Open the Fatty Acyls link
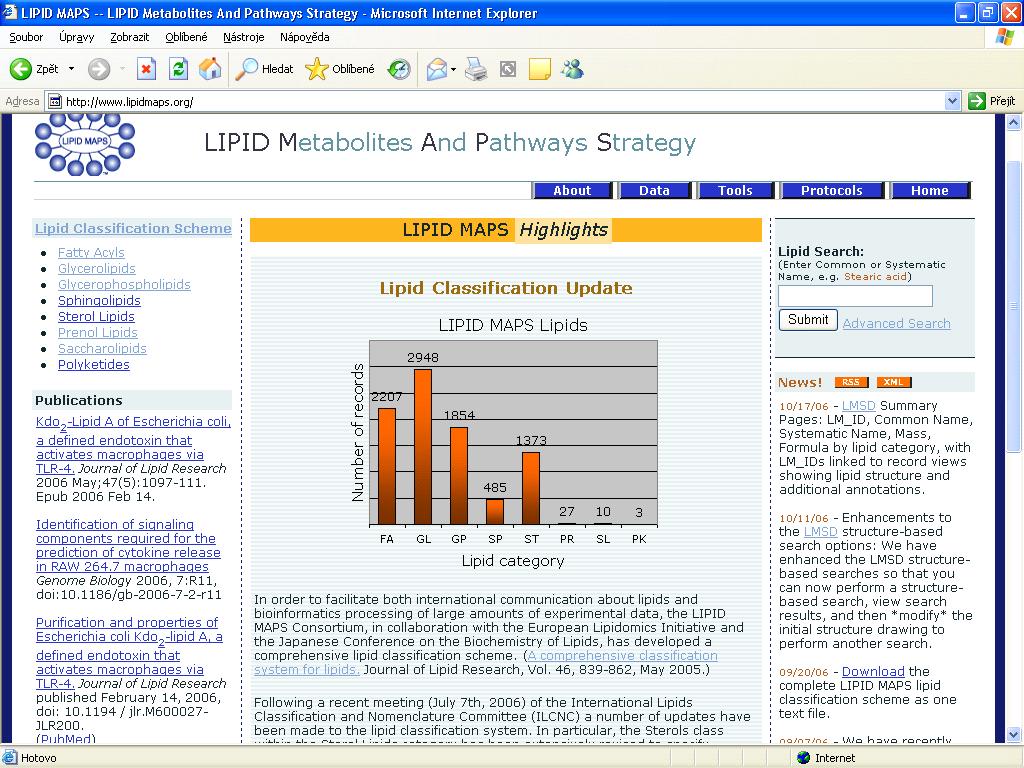The height and width of the screenshot is (768, 1024). (91, 252)
